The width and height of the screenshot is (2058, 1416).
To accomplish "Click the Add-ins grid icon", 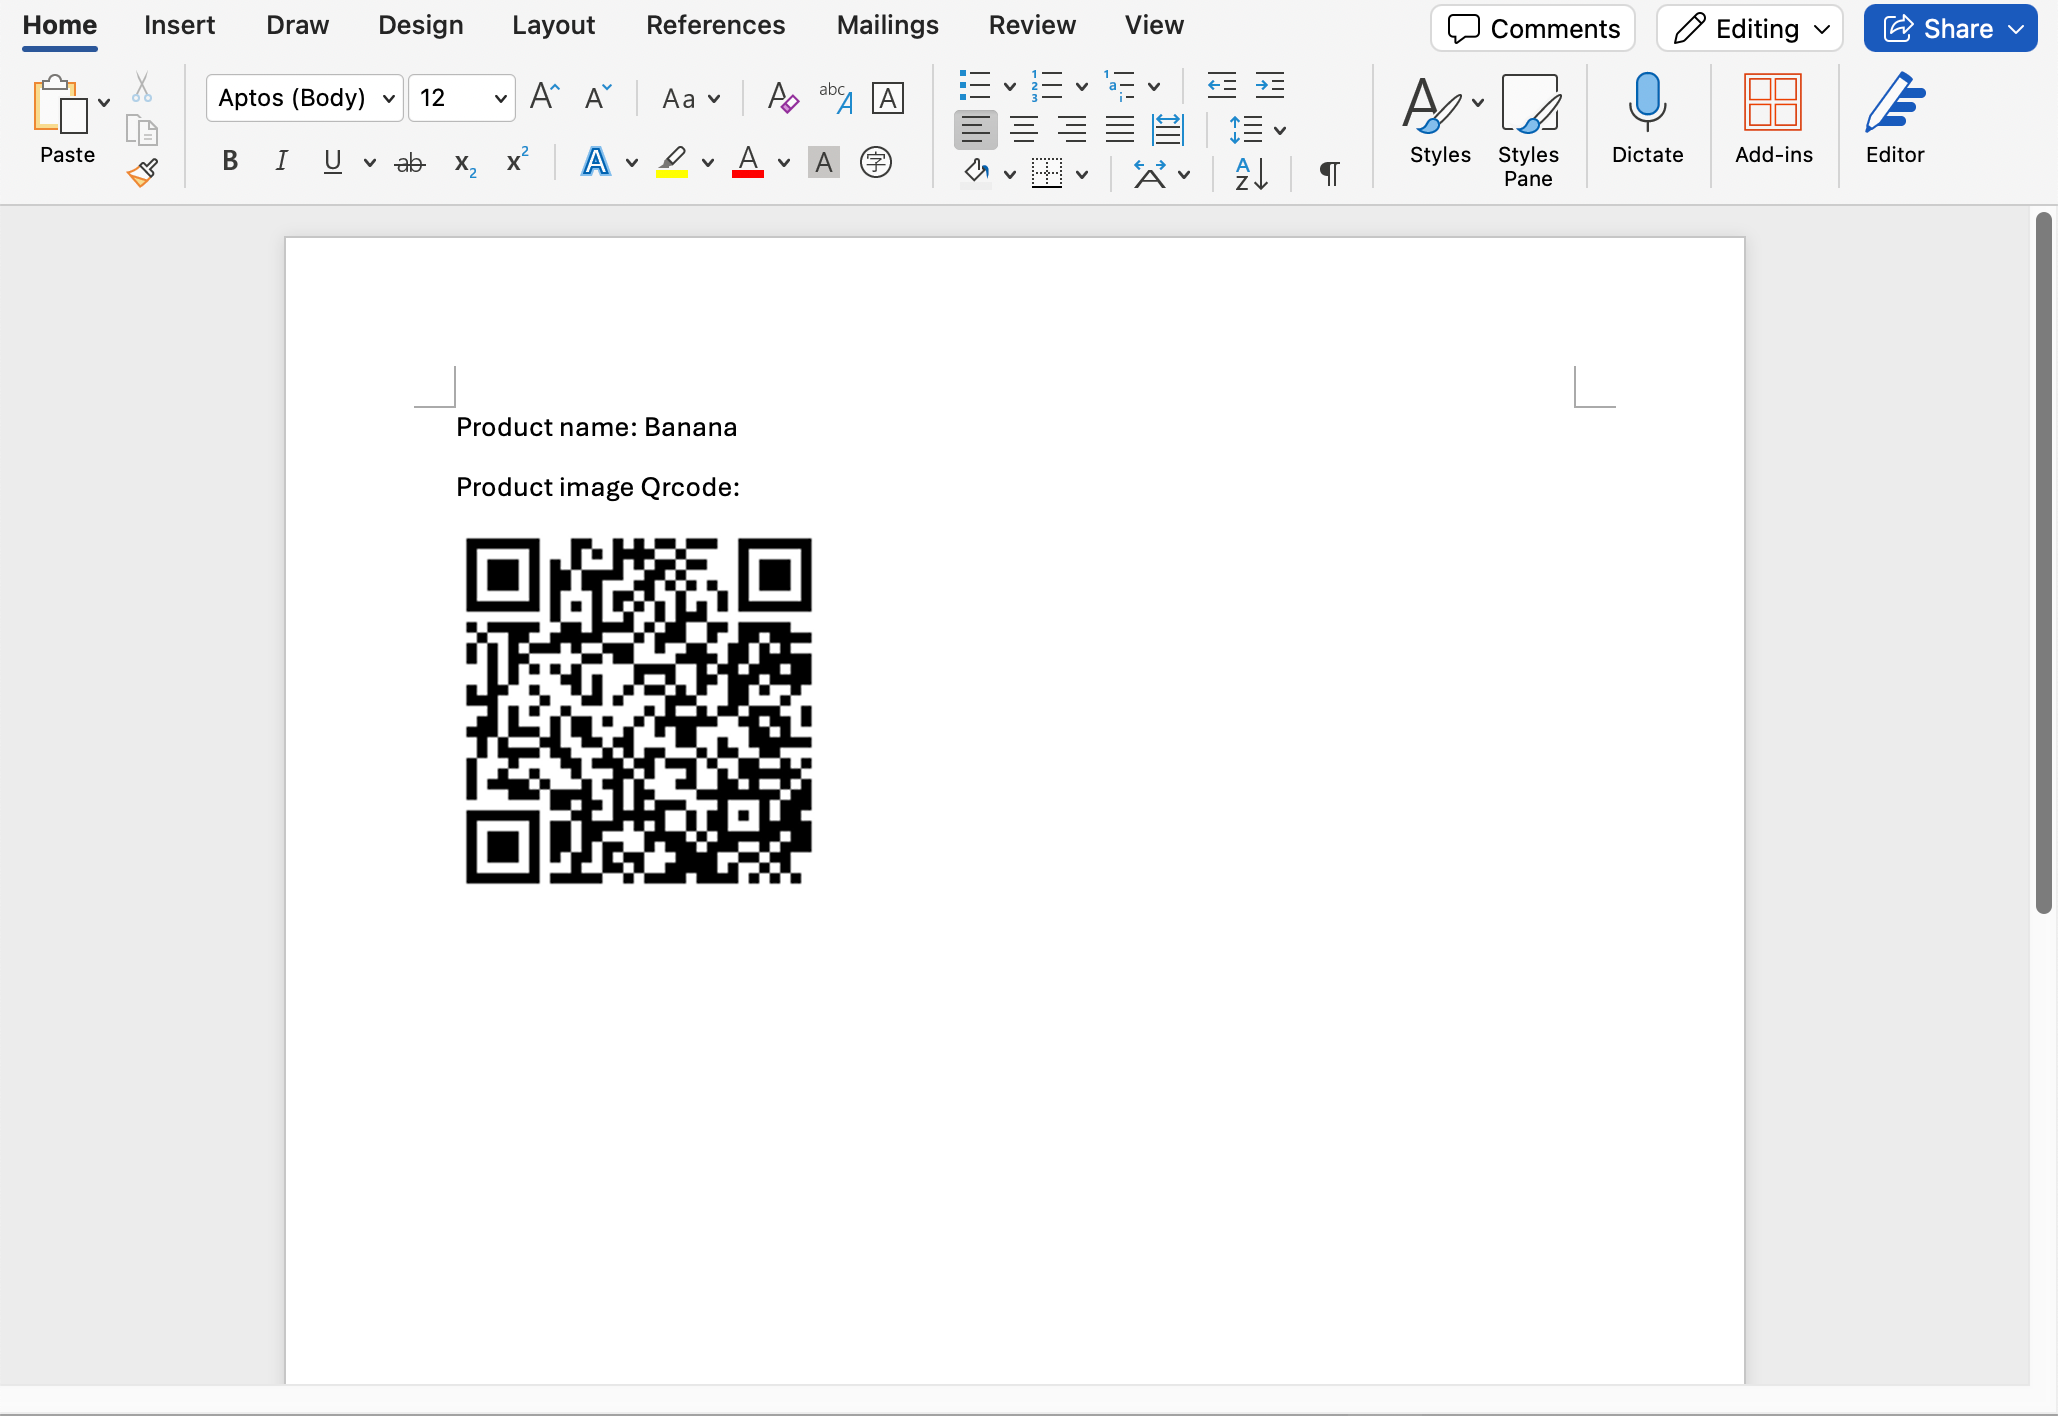I will (x=1772, y=103).
